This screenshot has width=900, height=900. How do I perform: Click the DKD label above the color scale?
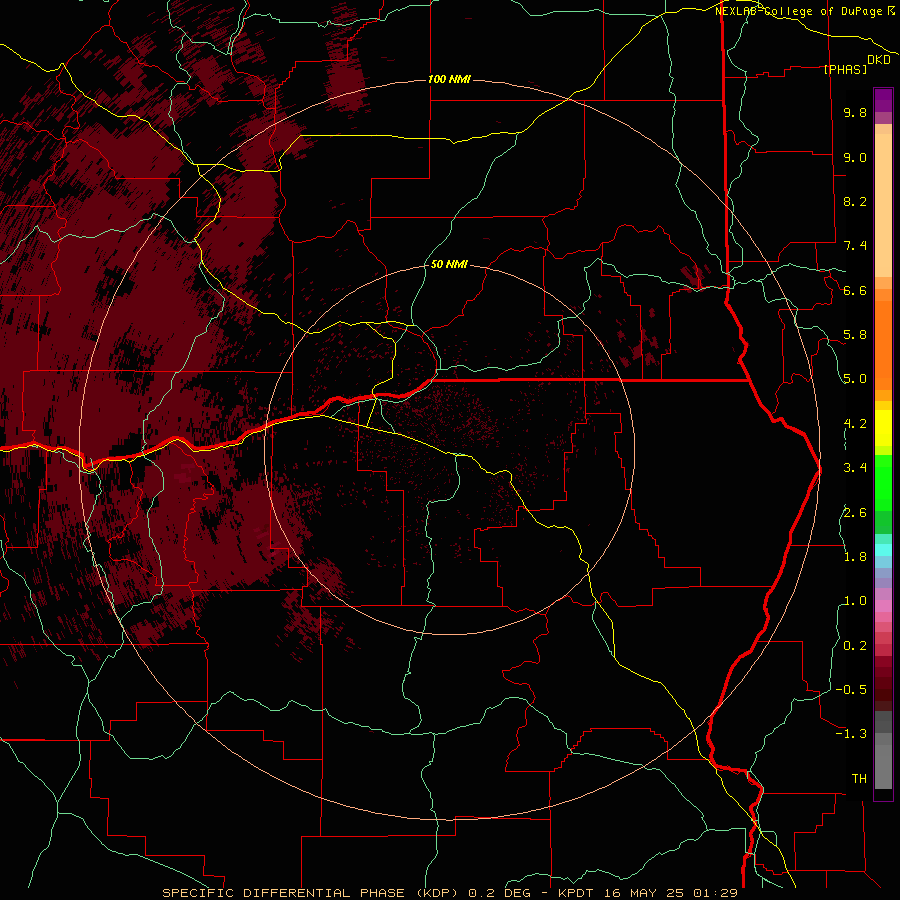point(879,60)
